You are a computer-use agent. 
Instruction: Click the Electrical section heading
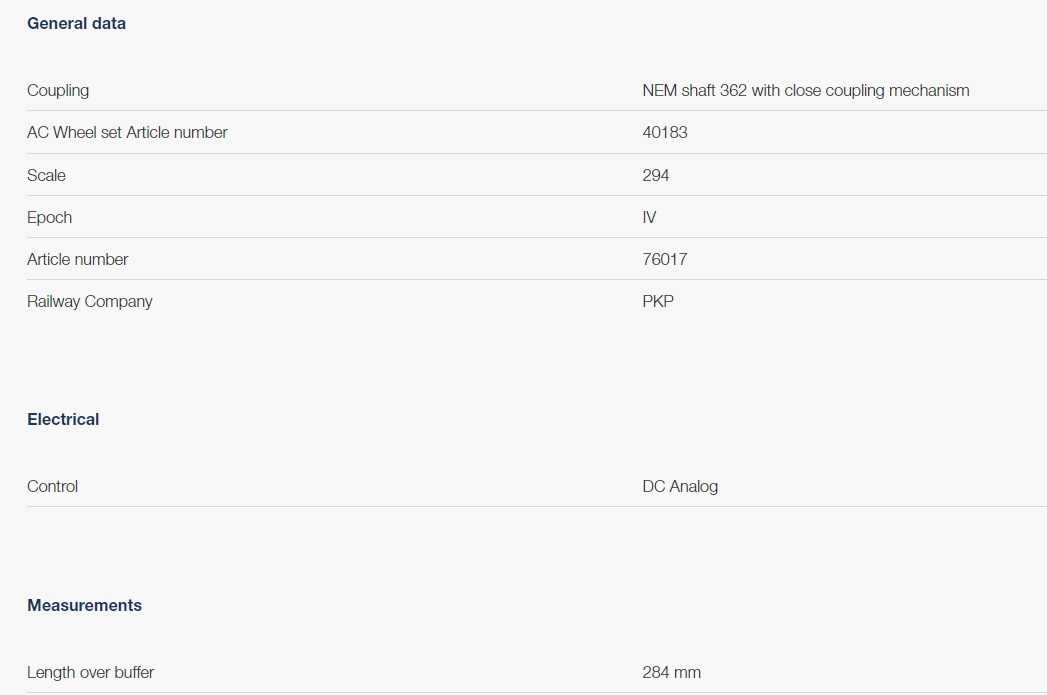coord(63,419)
